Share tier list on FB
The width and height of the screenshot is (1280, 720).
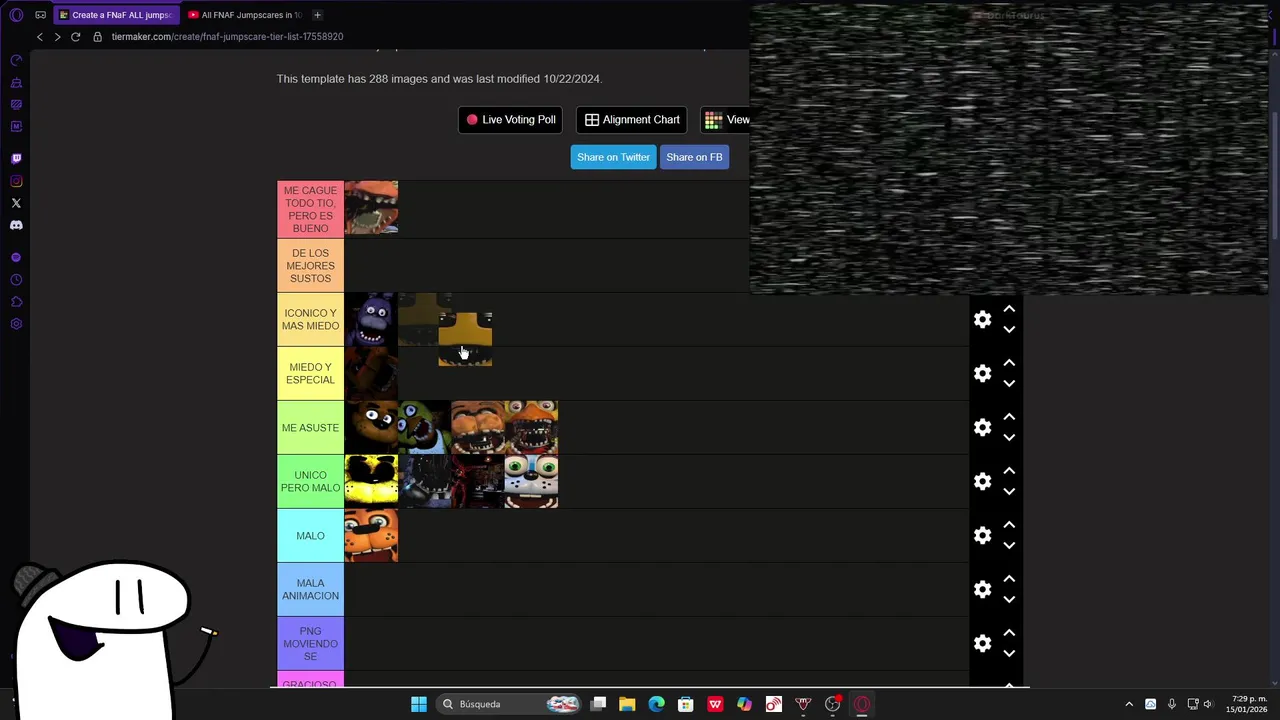(694, 157)
